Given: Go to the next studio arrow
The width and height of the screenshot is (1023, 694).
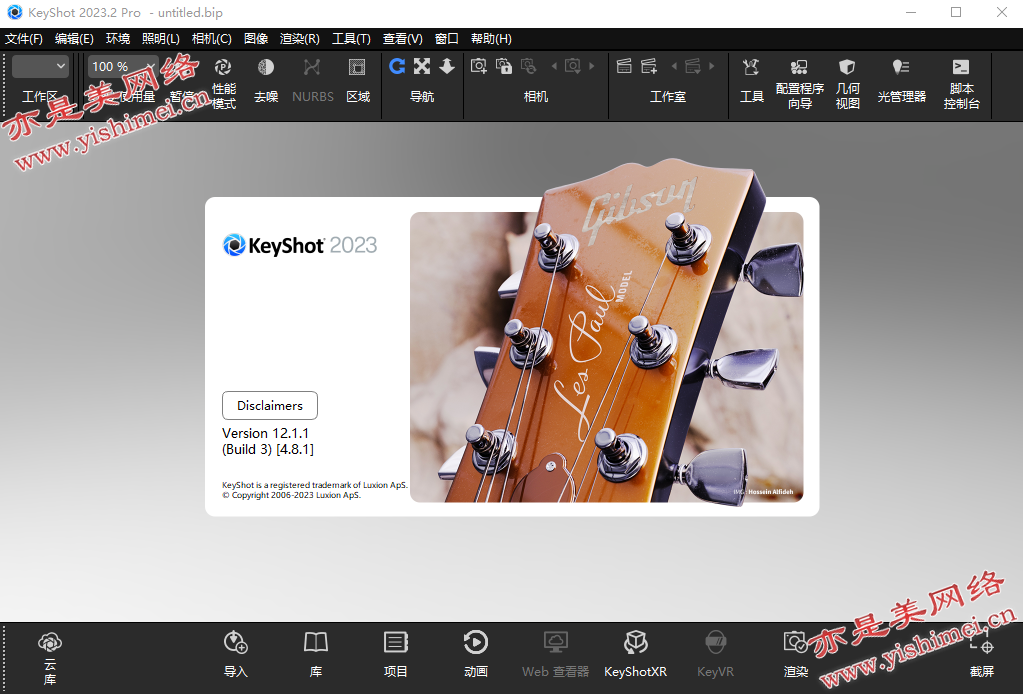Looking at the screenshot, I should click(712, 66).
